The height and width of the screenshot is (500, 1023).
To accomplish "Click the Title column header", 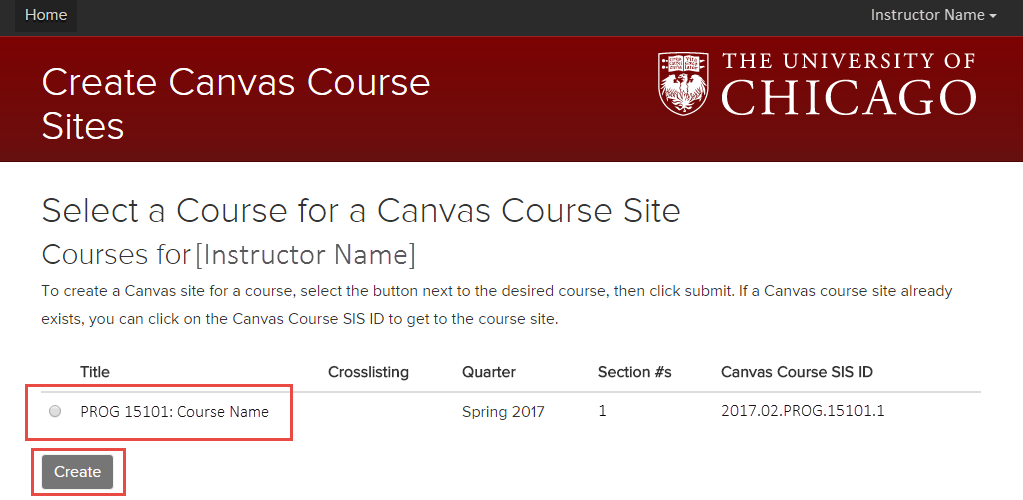I will 95,372.
